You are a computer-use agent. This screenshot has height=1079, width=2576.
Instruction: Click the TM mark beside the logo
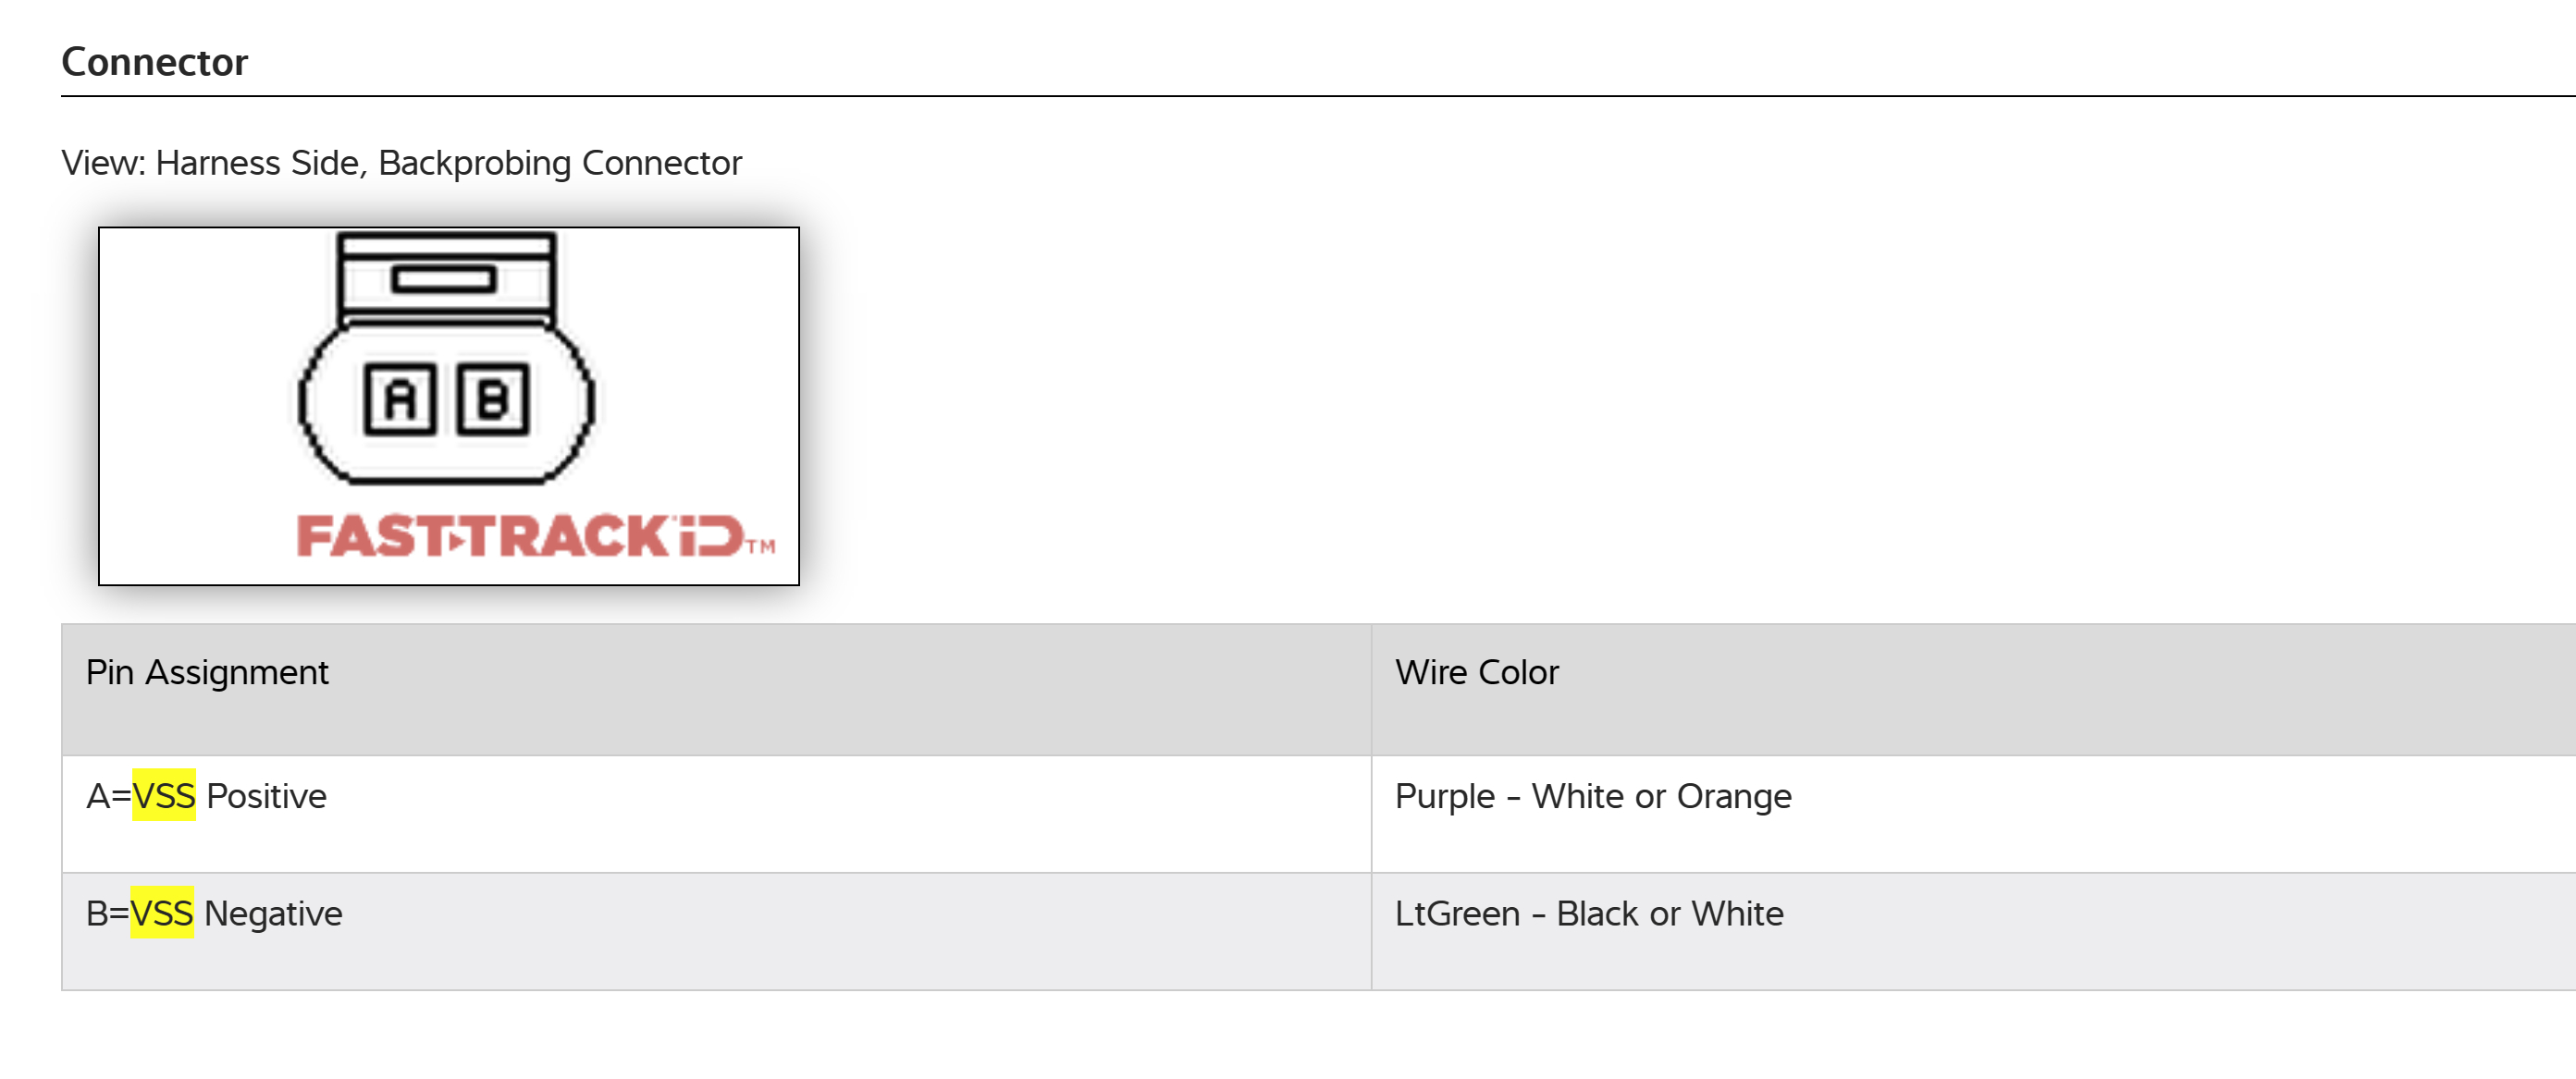(x=761, y=546)
